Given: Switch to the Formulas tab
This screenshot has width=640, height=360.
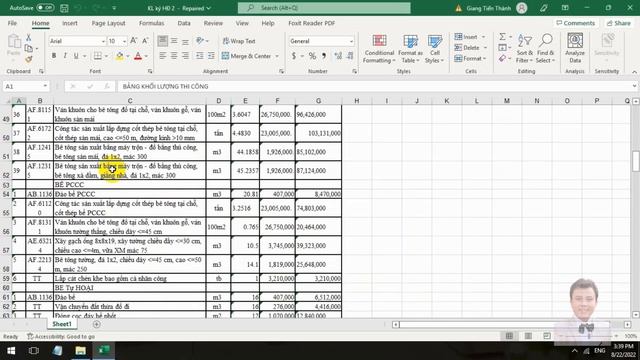Looking at the screenshot, I should 151,23.
